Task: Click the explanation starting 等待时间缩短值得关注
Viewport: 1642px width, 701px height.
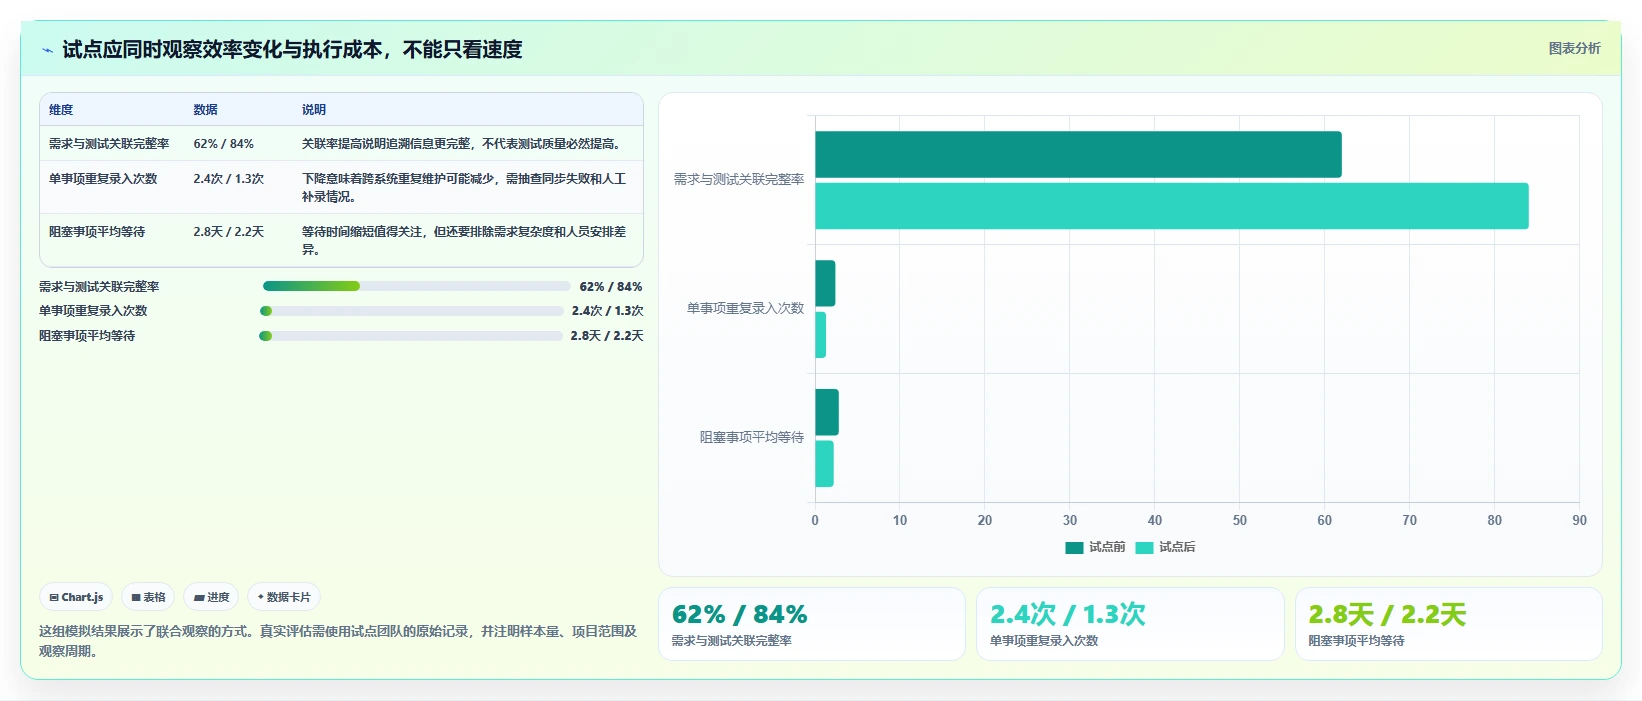Action: [x=464, y=241]
